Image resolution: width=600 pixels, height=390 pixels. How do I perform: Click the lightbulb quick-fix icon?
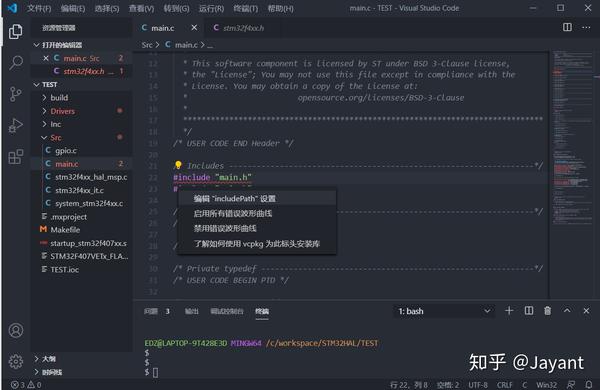tap(178, 165)
